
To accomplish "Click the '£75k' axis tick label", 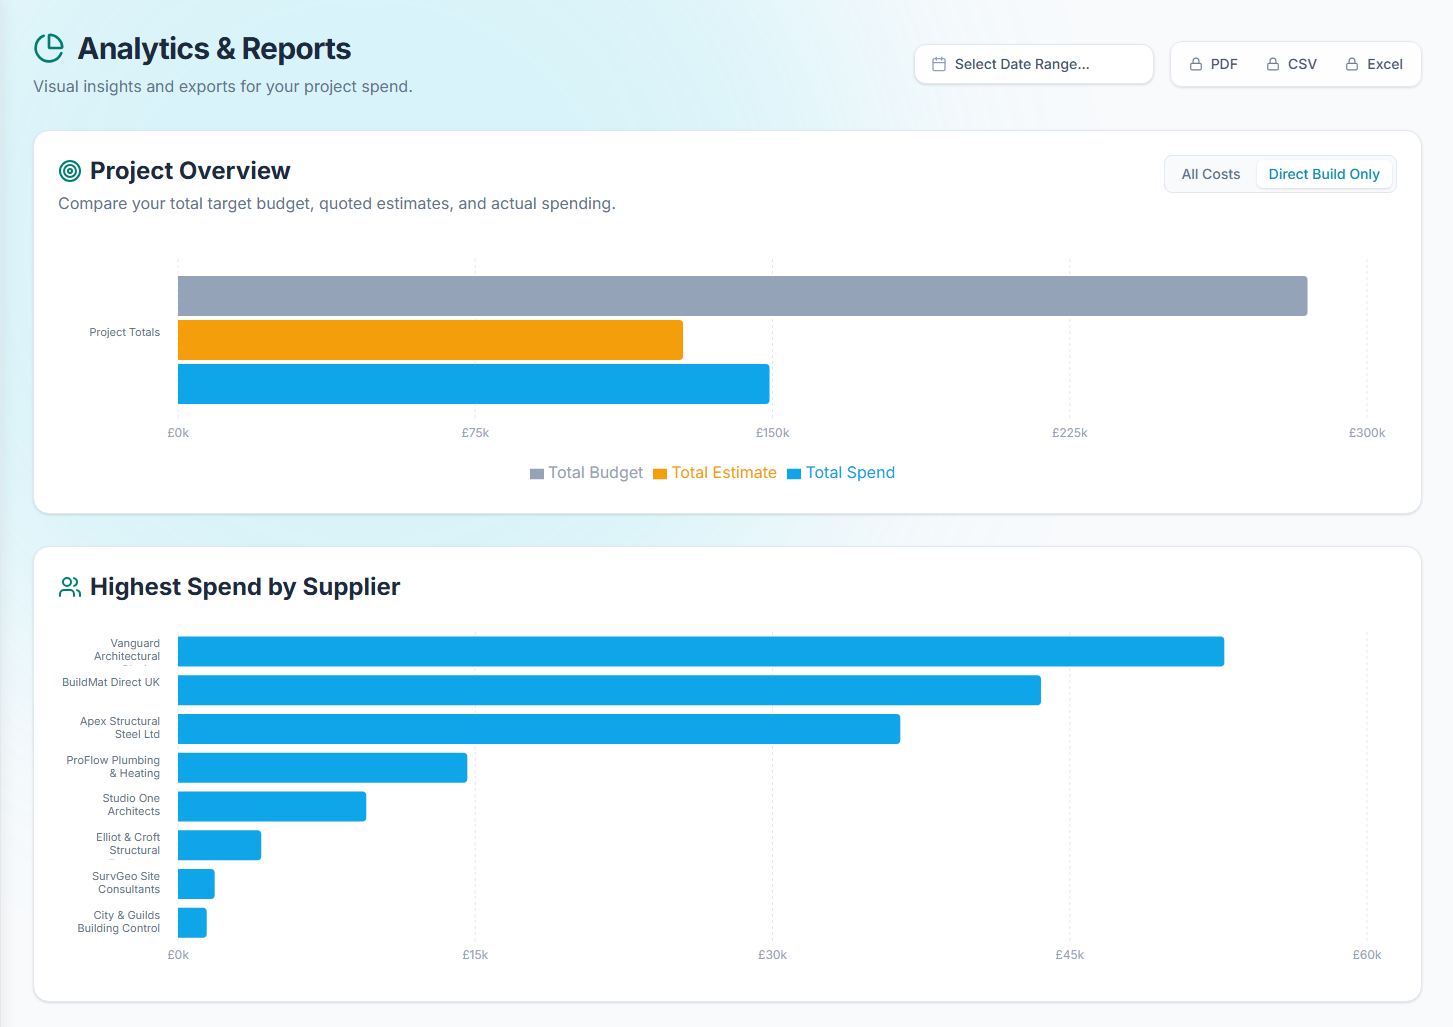I will 475,433.
